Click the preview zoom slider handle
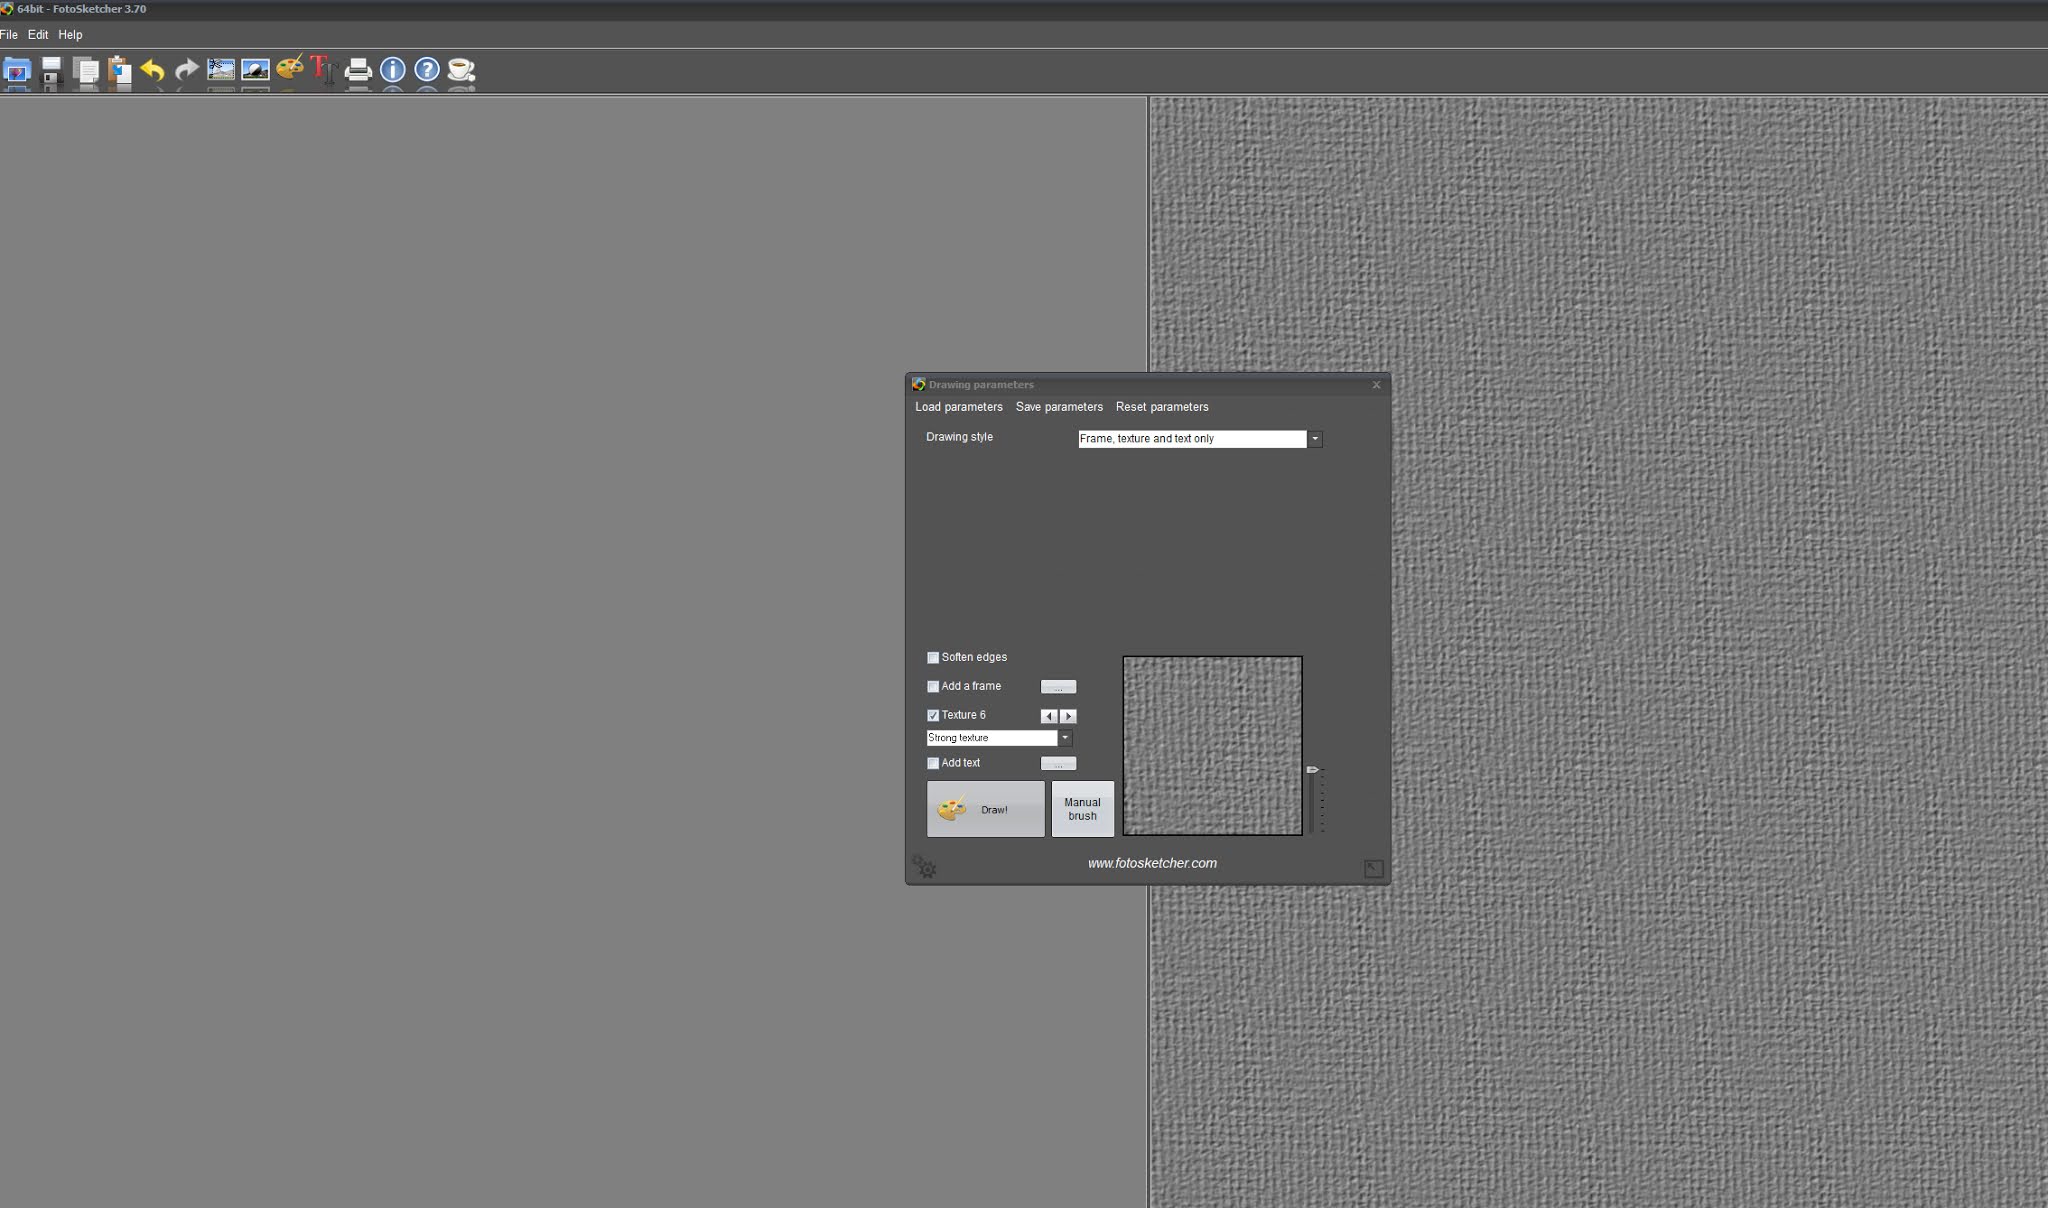This screenshot has height=1208, width=2048. [x=1313, y=769]
